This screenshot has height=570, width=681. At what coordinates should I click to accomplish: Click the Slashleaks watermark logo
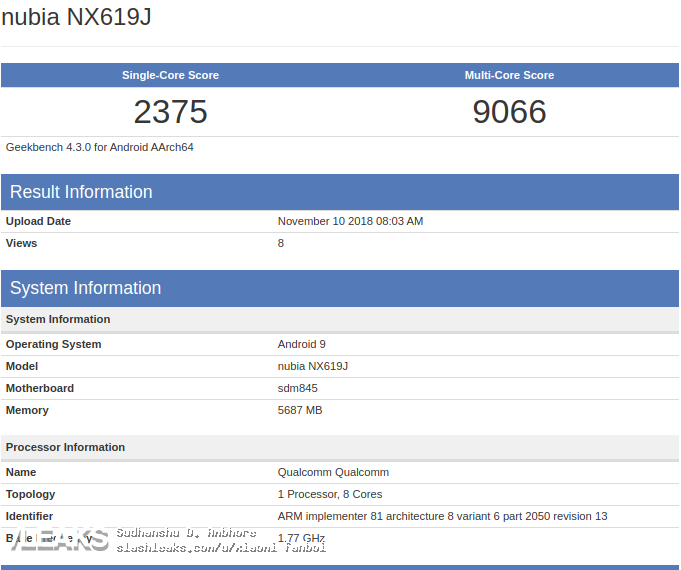[60, 539]
